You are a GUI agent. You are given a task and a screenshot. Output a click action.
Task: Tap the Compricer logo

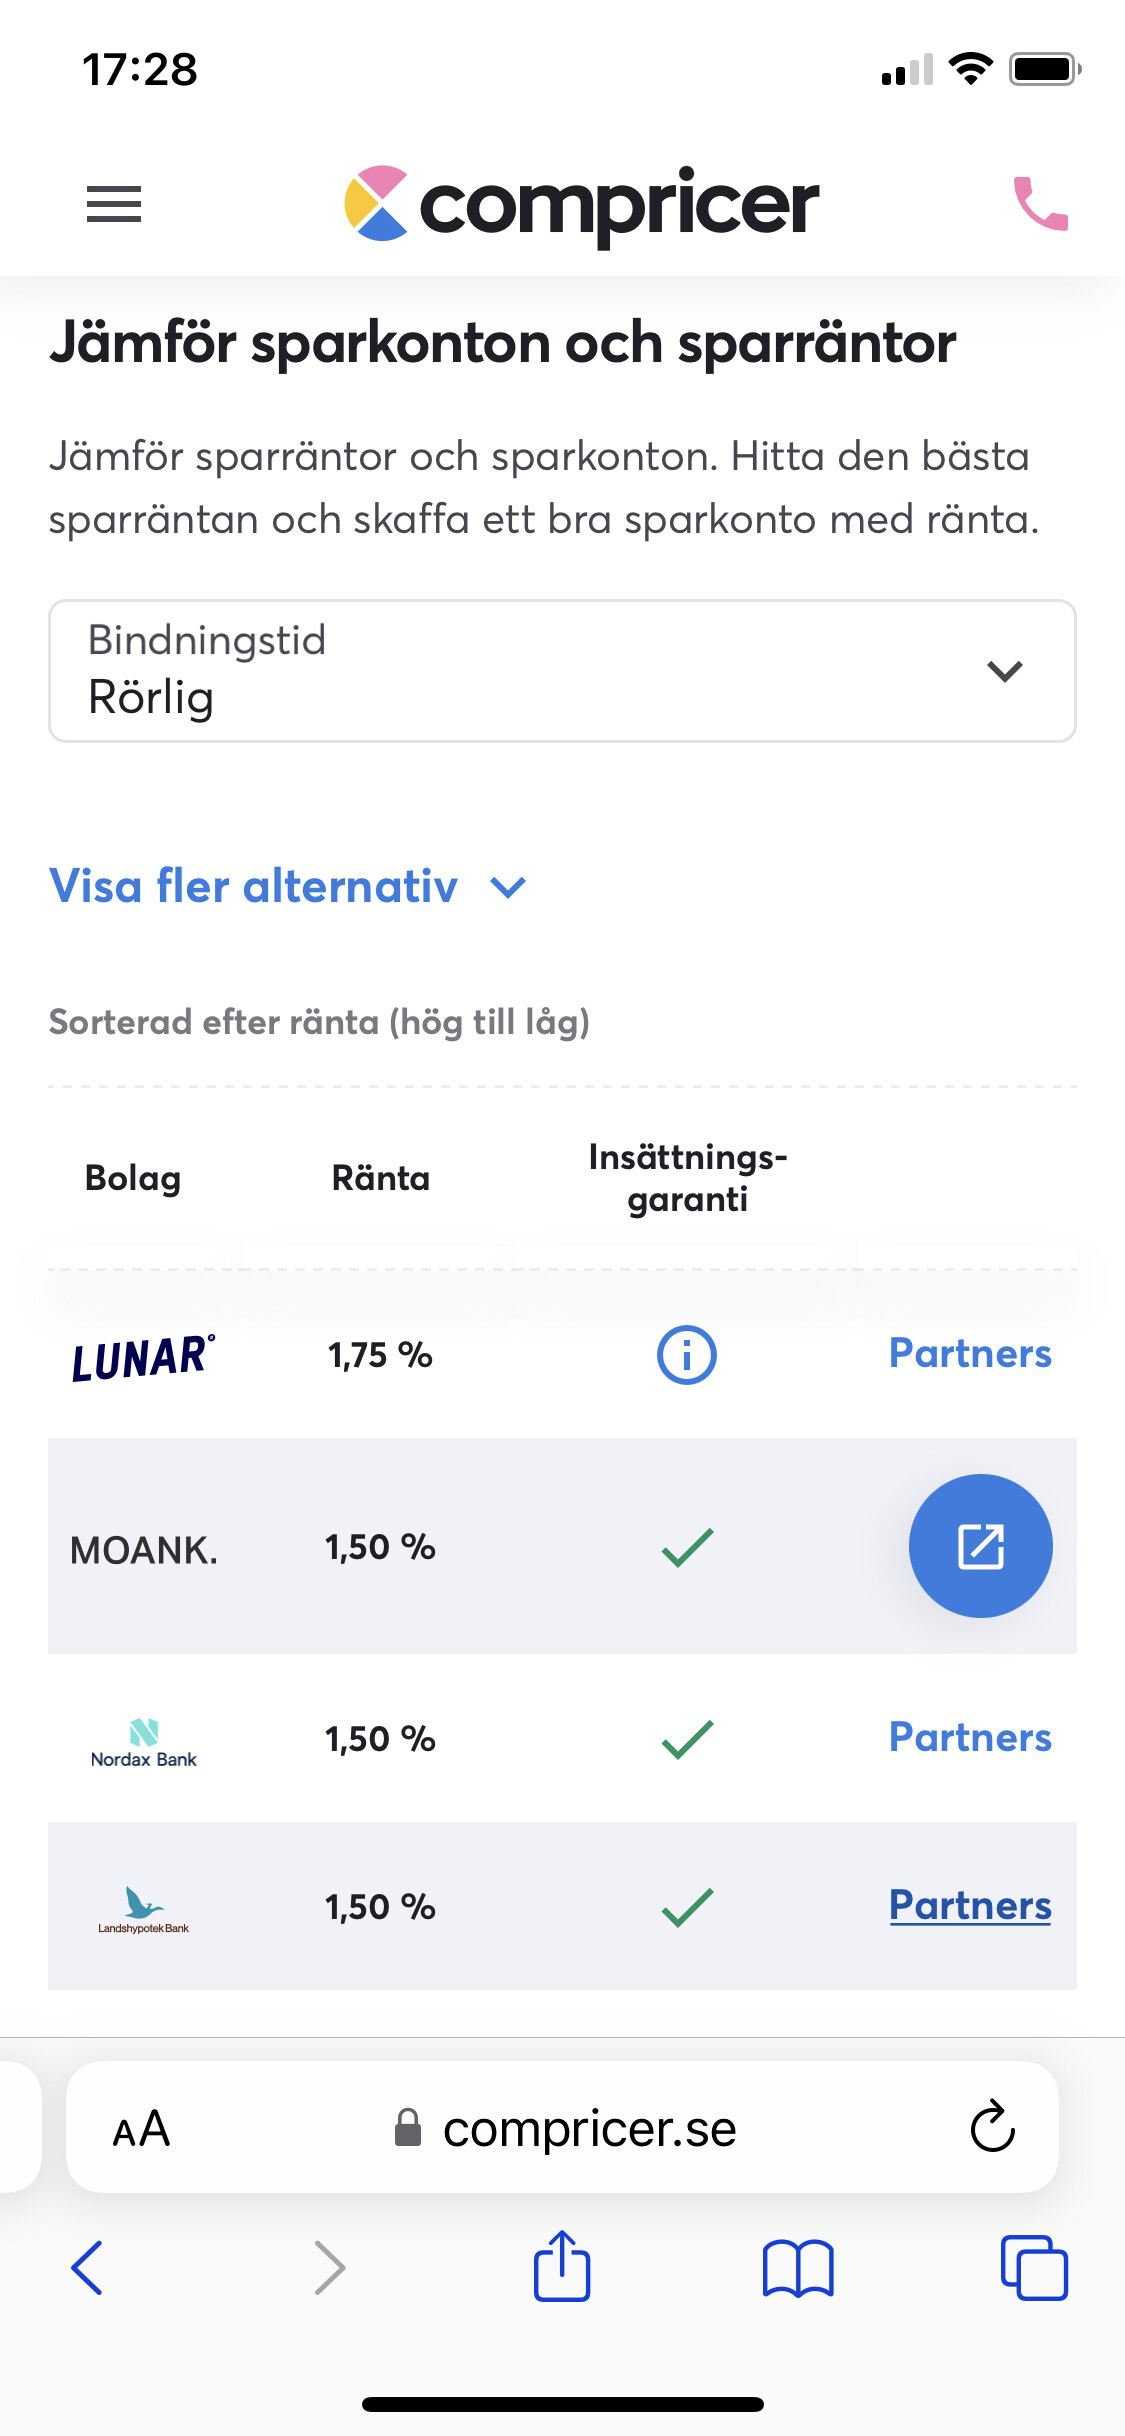click(x=581, y=204)
